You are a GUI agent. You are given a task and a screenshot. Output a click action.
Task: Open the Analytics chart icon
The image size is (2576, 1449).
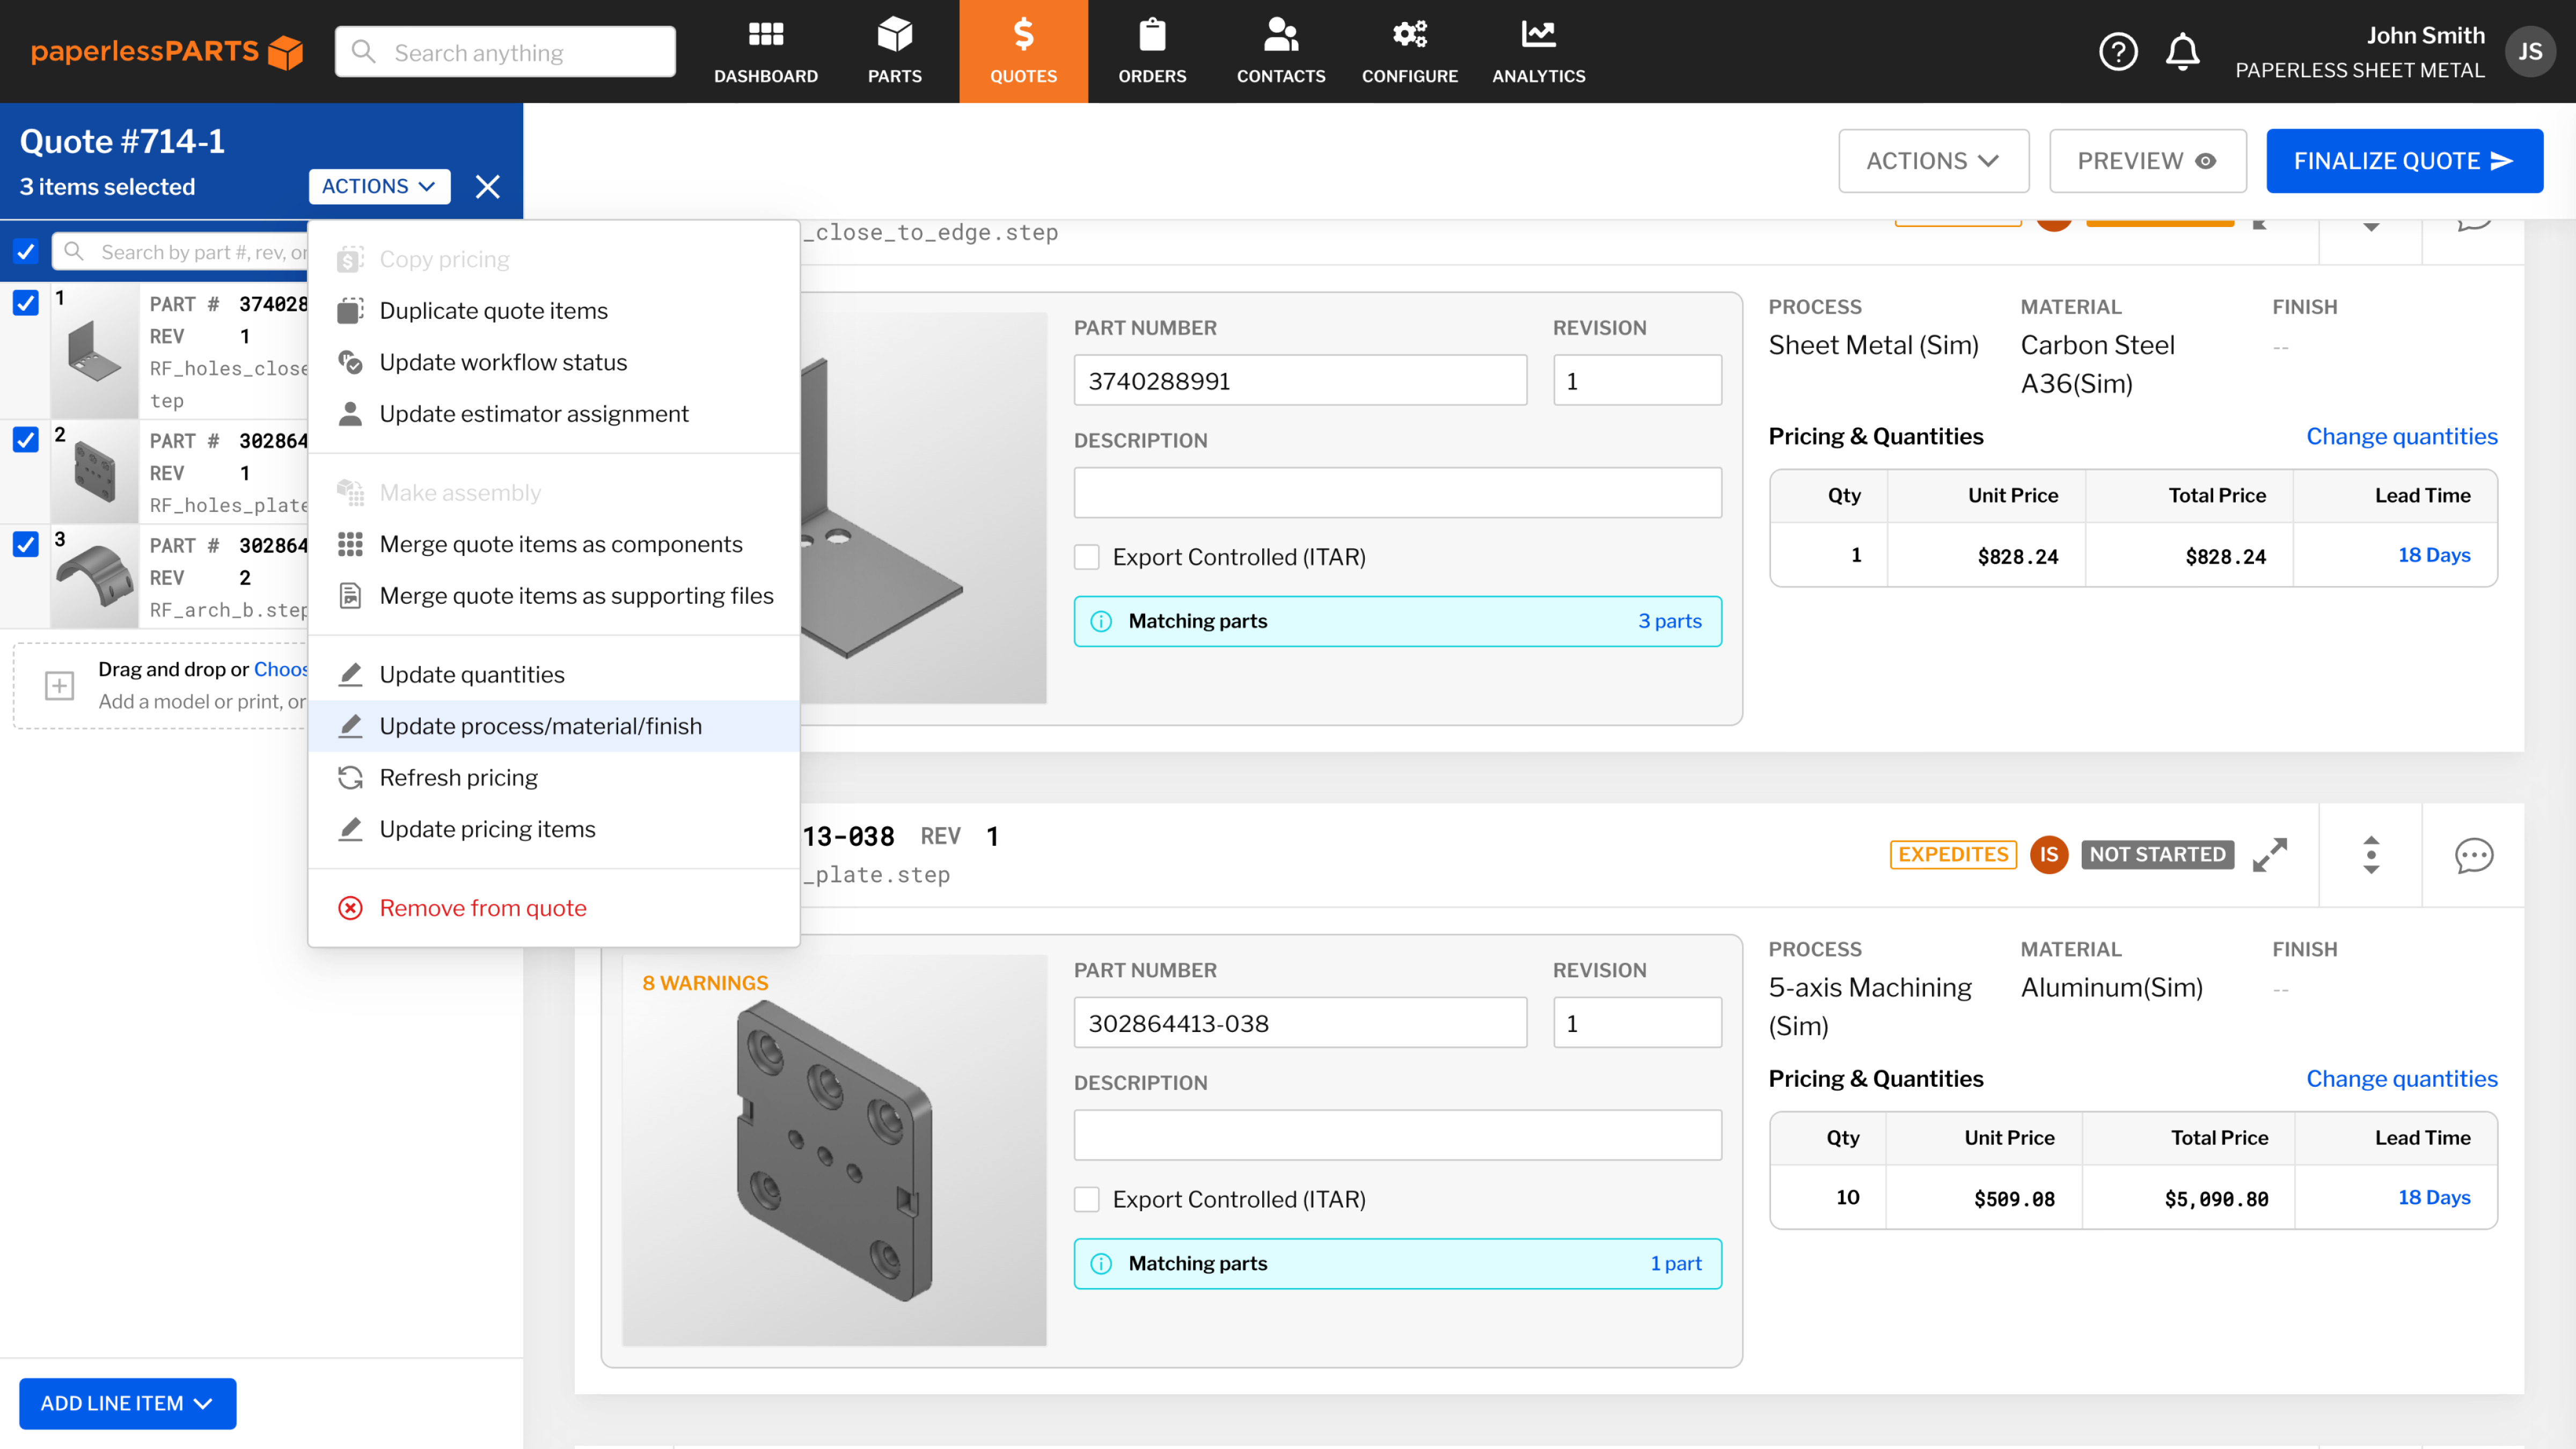[1538, 35]
